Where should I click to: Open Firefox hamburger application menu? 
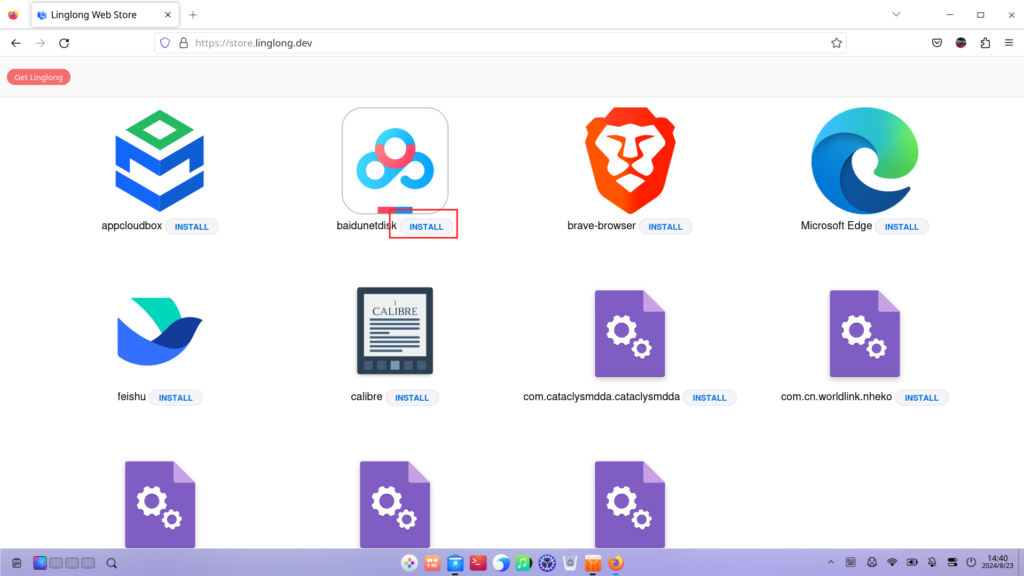1009,43
